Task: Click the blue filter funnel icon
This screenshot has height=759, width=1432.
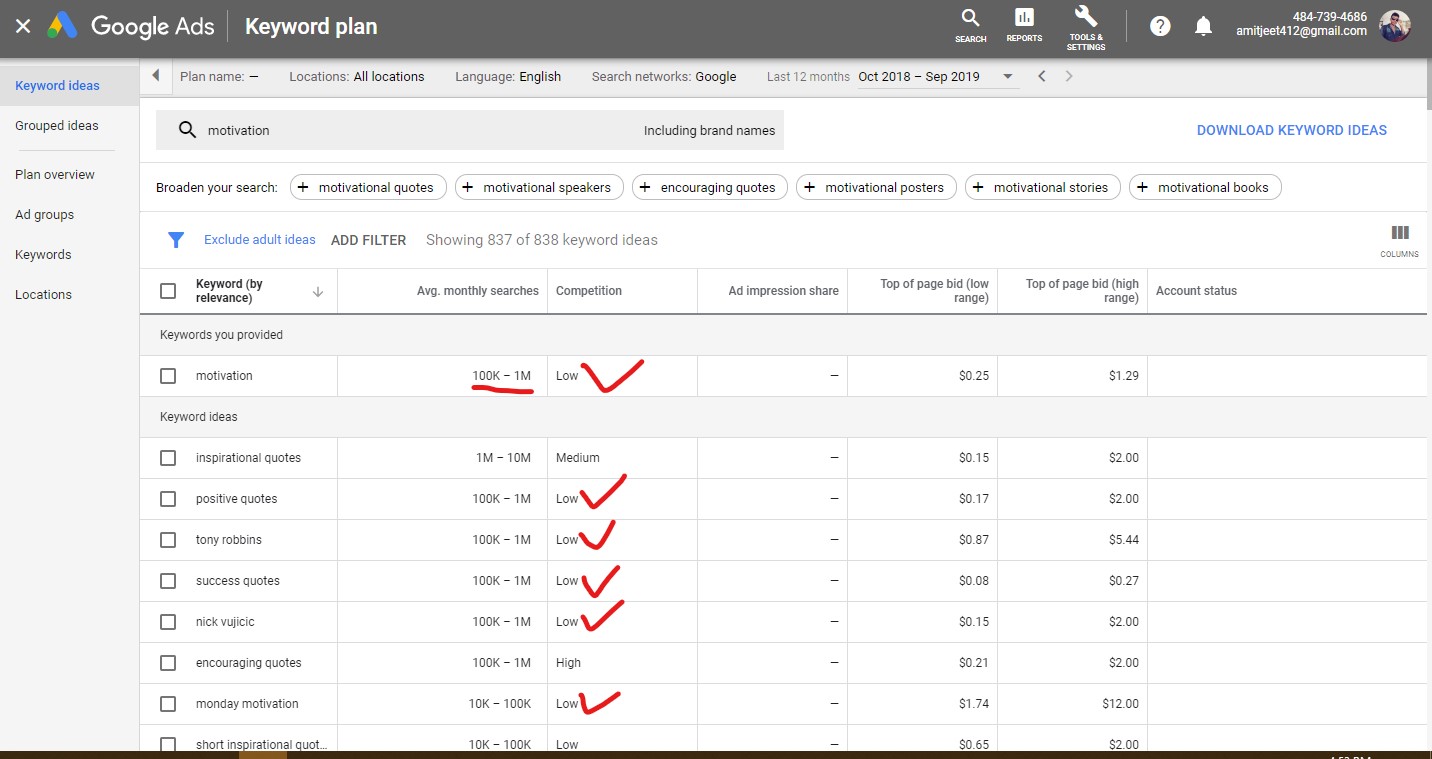Action: [176, 240]
